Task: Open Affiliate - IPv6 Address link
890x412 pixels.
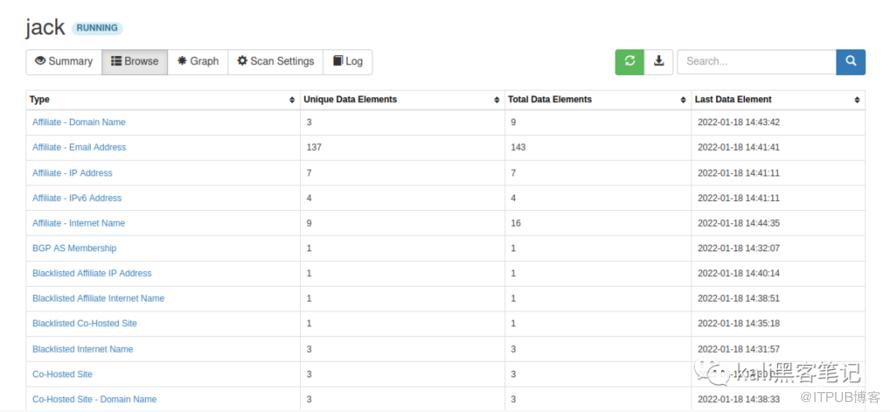Action: 77,198
